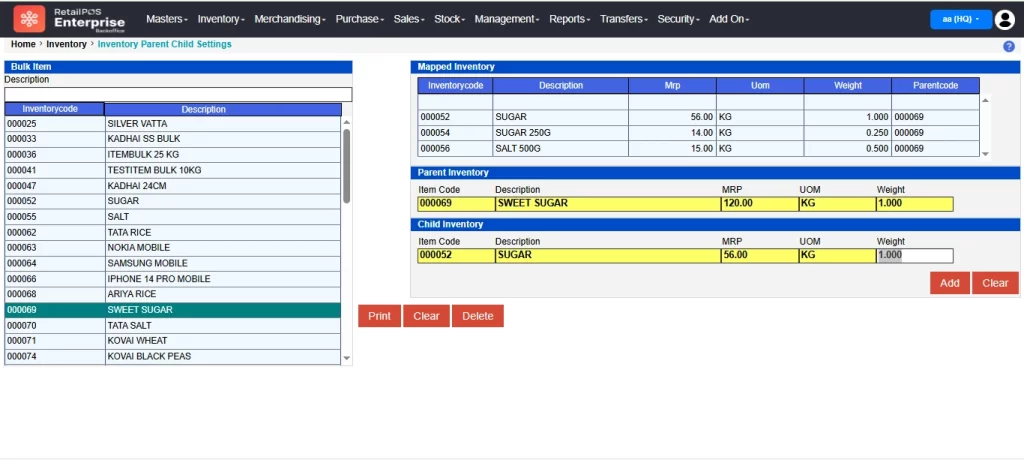Click the Add button

click(950, 283)
